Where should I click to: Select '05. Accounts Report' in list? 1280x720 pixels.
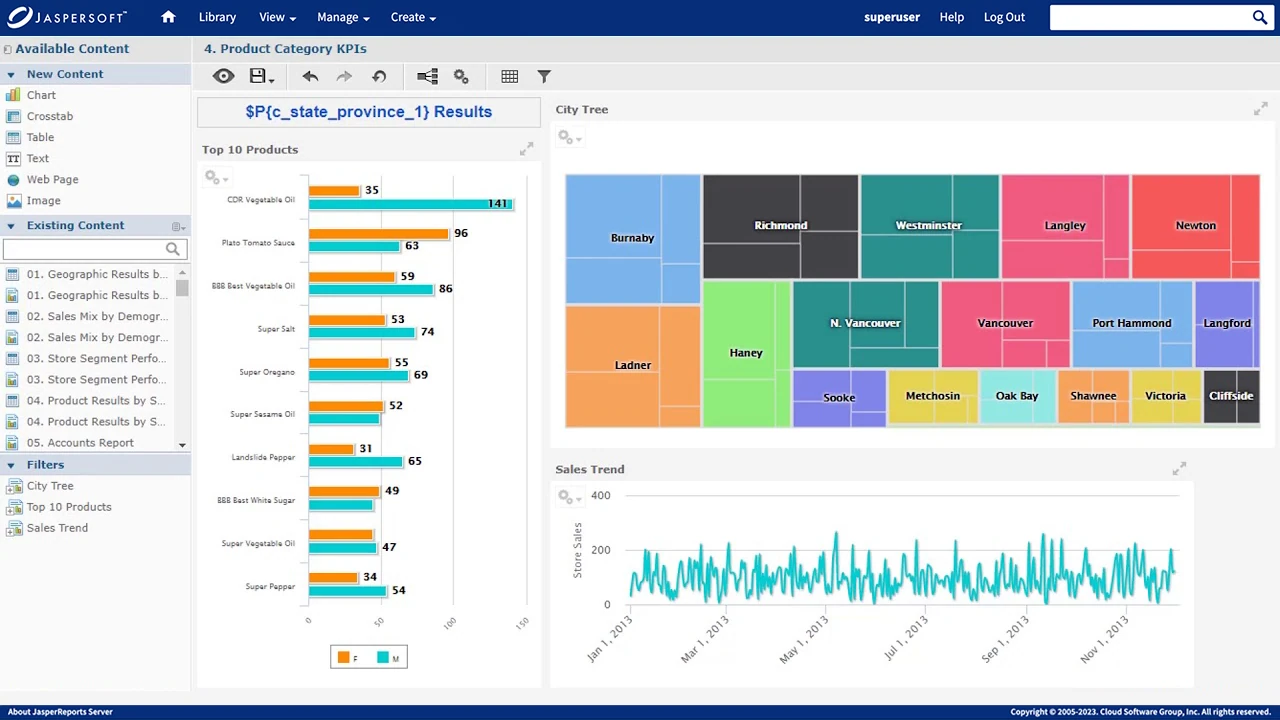(80, 443)
